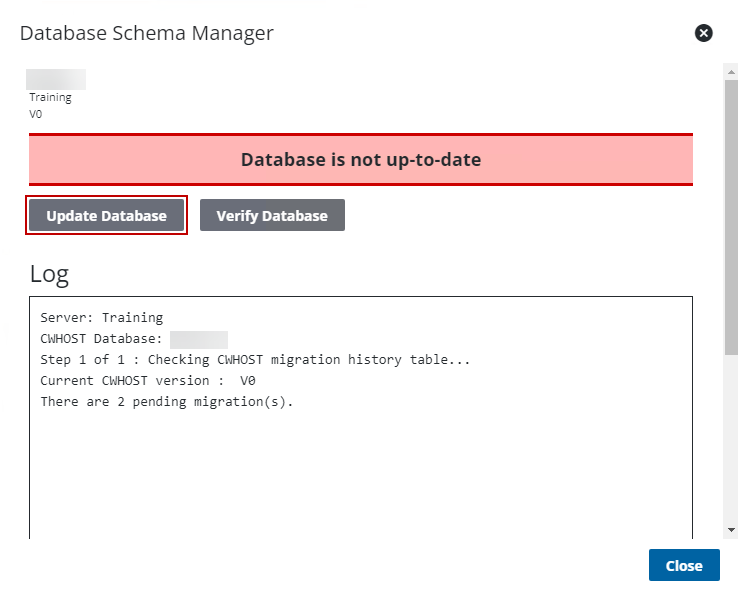Click the Update Database button

(x=106, y=215)
